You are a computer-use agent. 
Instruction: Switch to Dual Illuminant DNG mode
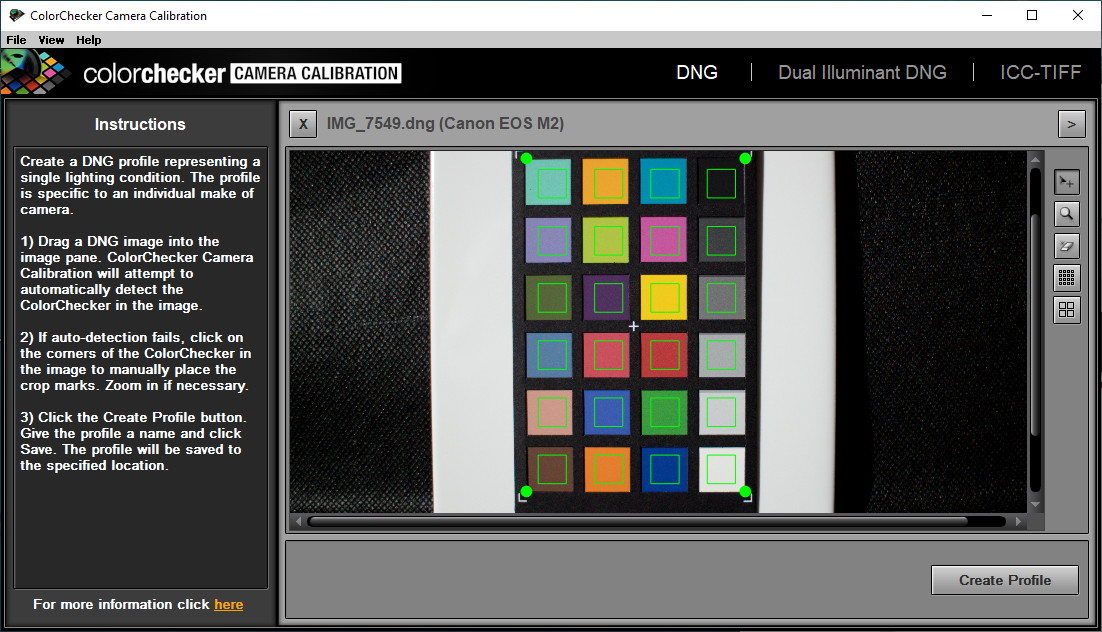pyautogui.click(x=862, y=72)
